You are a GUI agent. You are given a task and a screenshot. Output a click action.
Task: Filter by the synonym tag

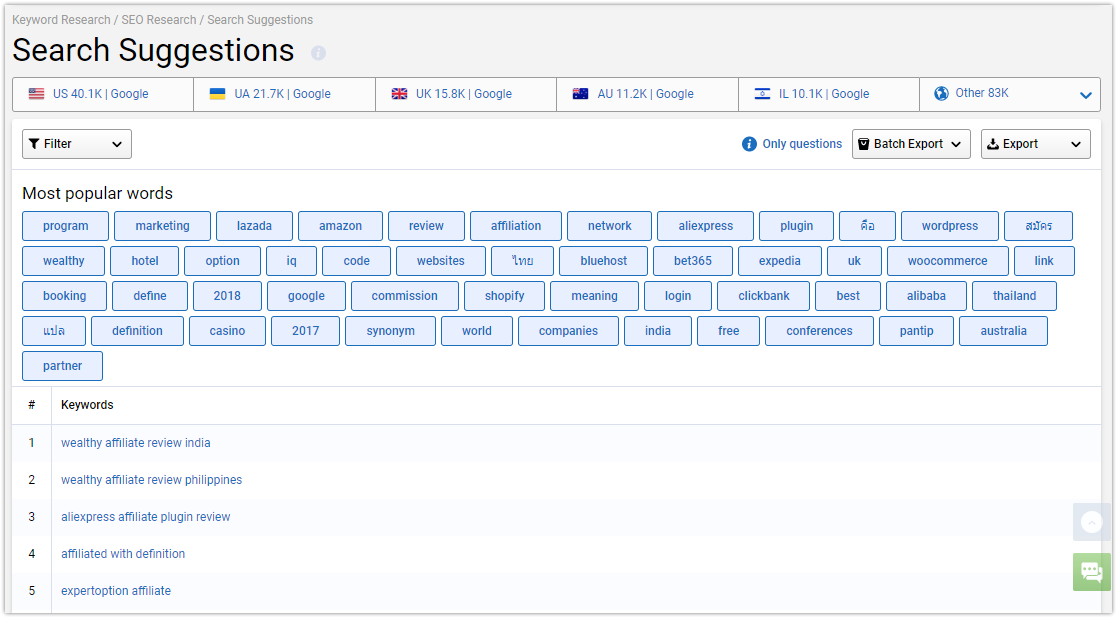(x=390, y=330)
